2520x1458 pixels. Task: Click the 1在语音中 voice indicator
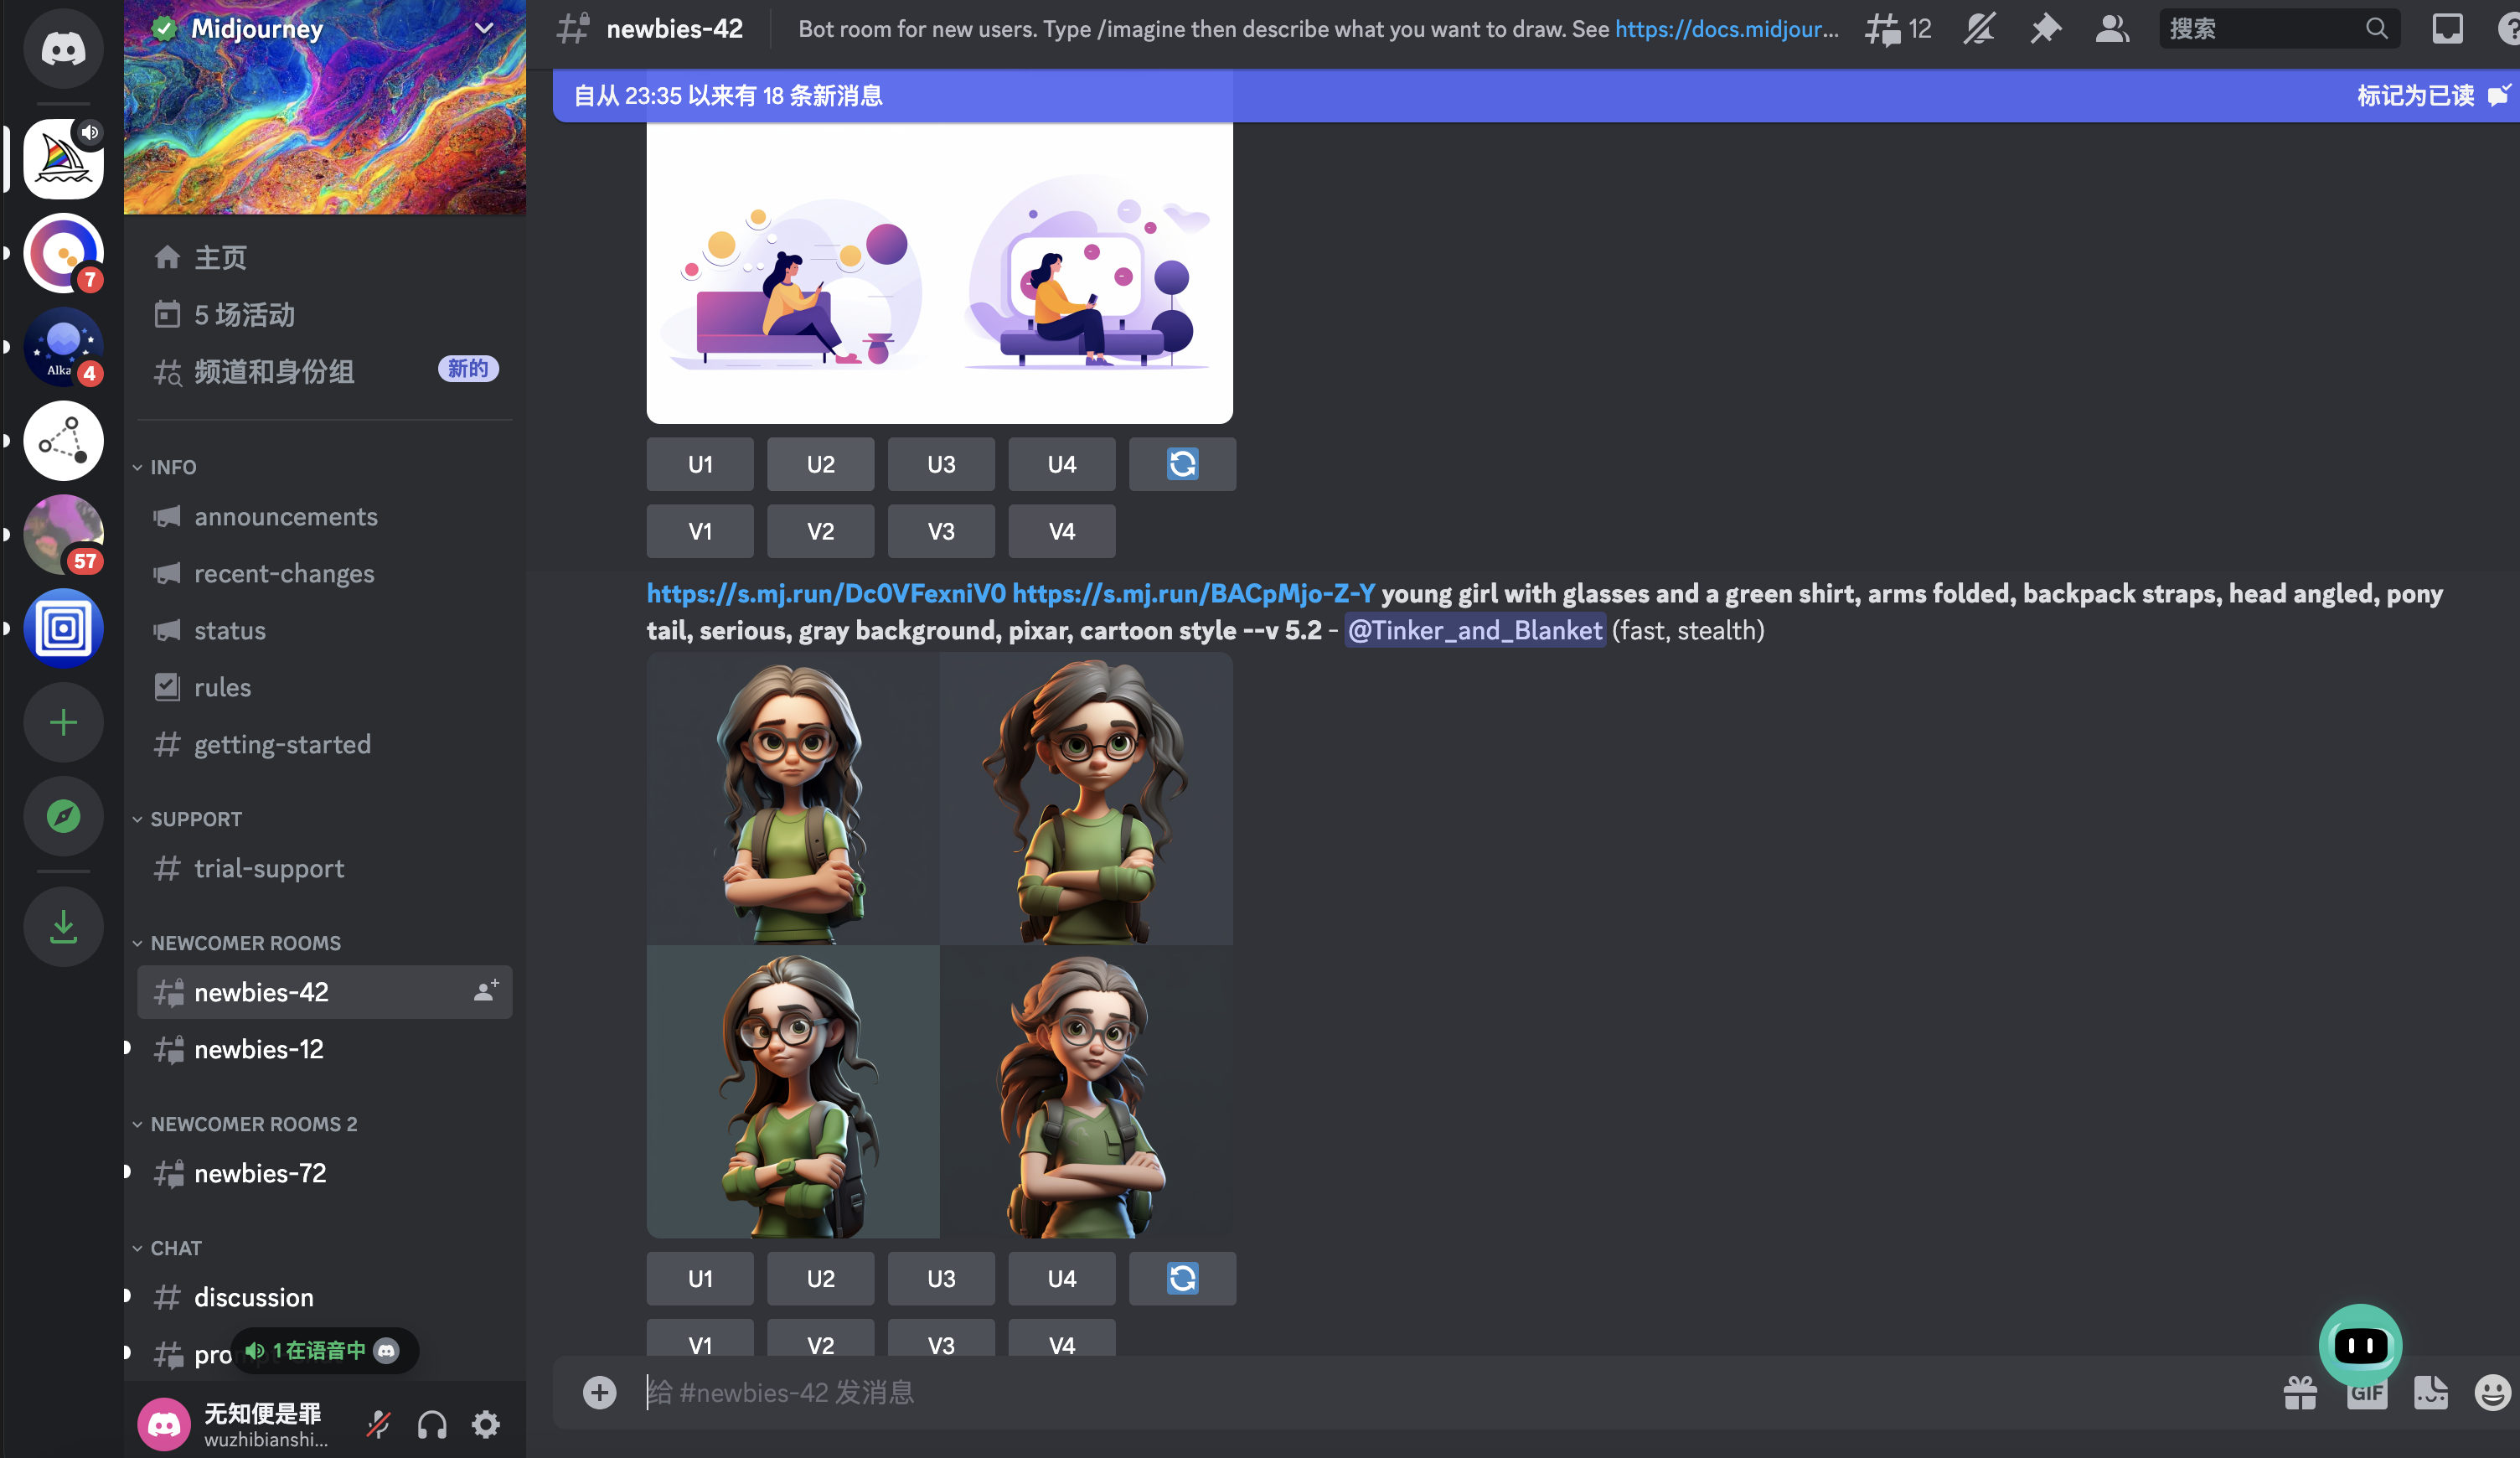coord(323,1351)
